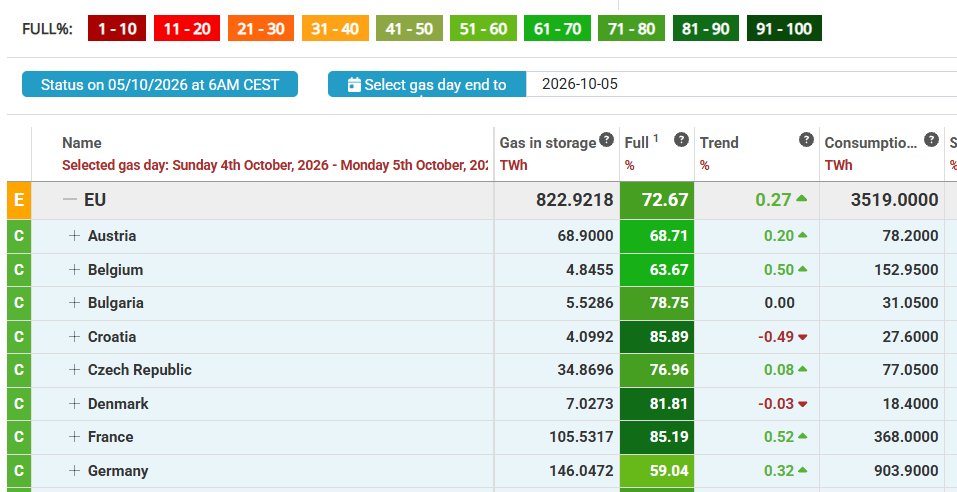Screen dimensions: 957x492
Task: Sort by the Trend column header
Action: (x=719, y=143)
